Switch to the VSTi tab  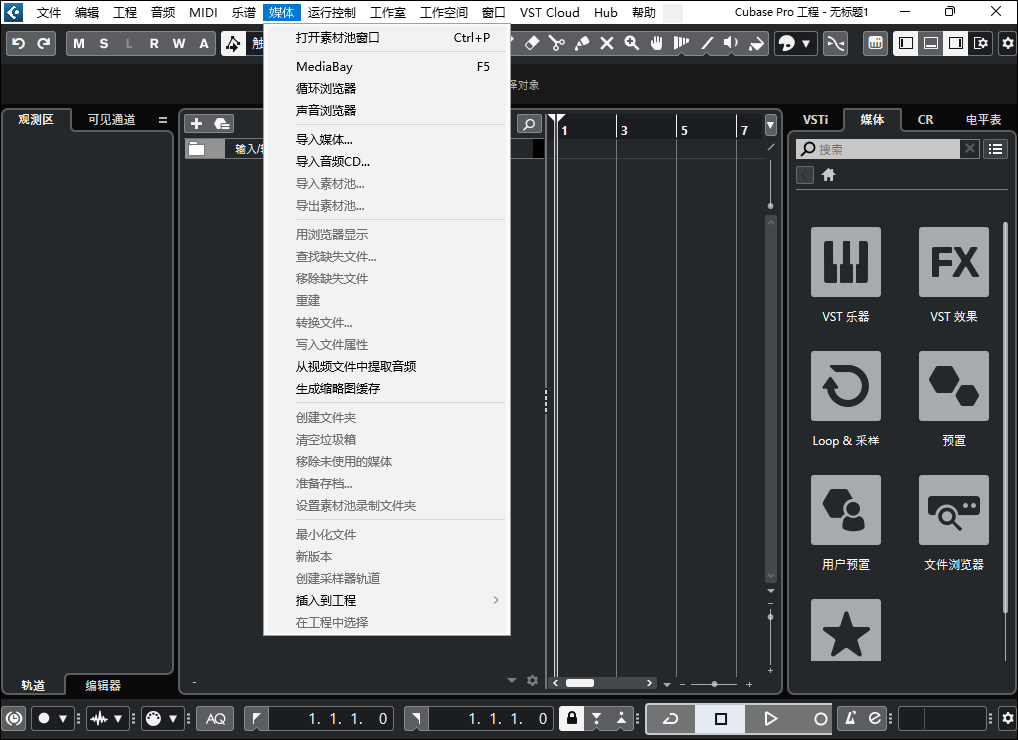click(815, 119)
